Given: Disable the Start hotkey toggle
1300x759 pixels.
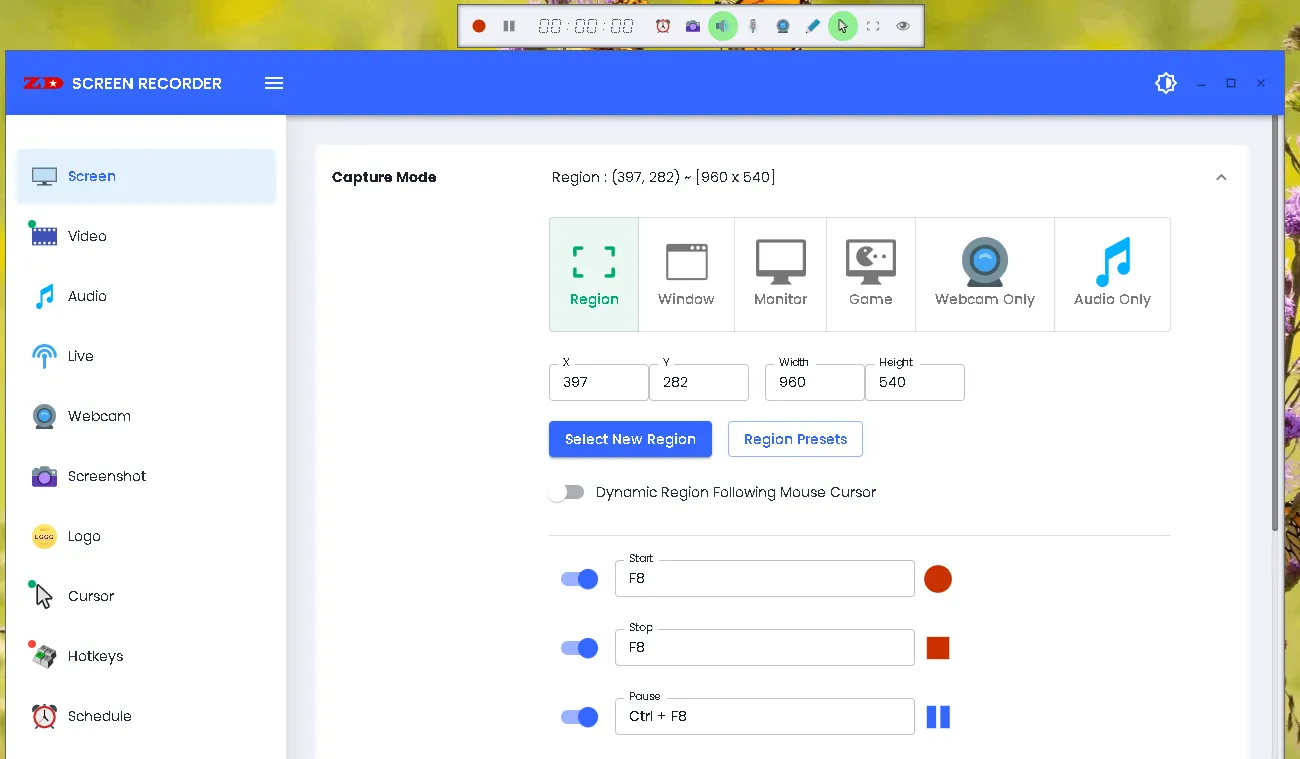Looking at the screenshot, I should (x=579, y=579).
